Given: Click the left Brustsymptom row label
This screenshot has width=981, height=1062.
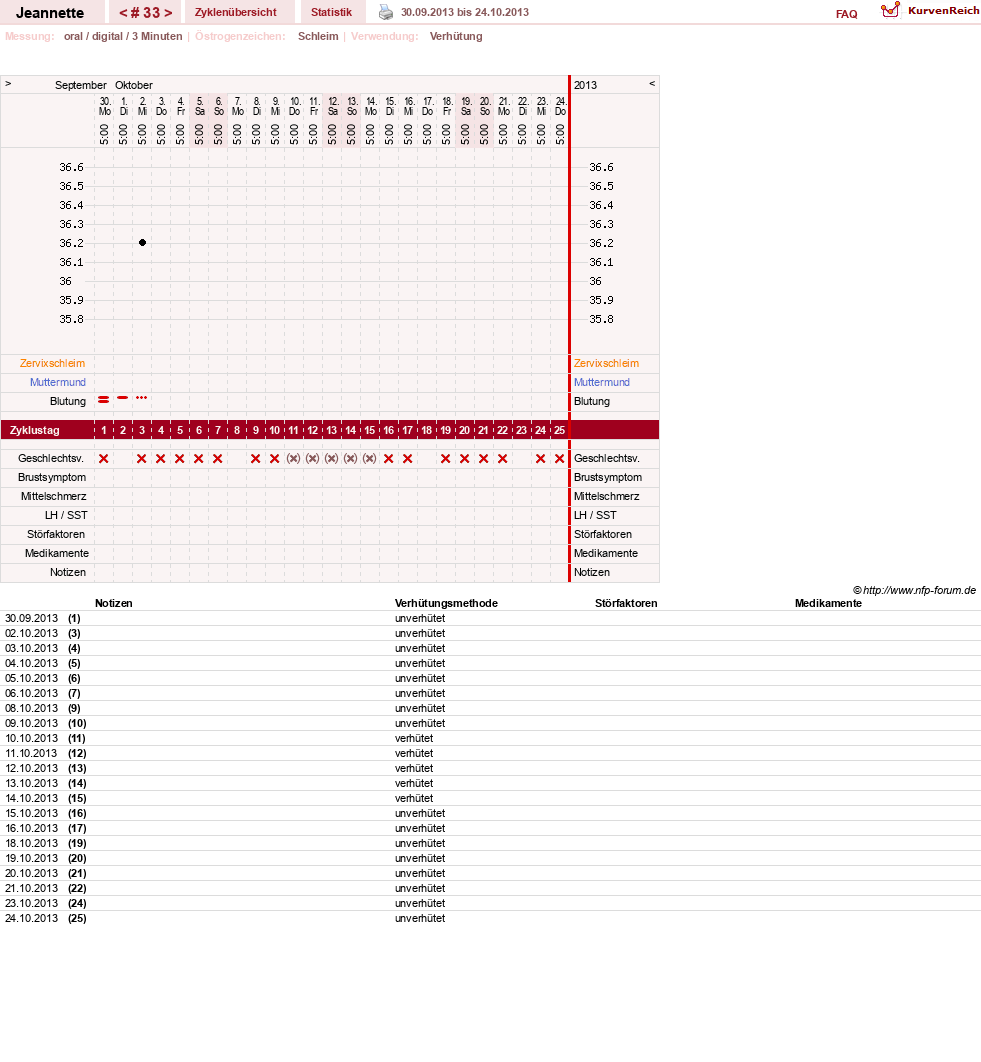Looking at the screenshot, I should click(x=52, y=477).
